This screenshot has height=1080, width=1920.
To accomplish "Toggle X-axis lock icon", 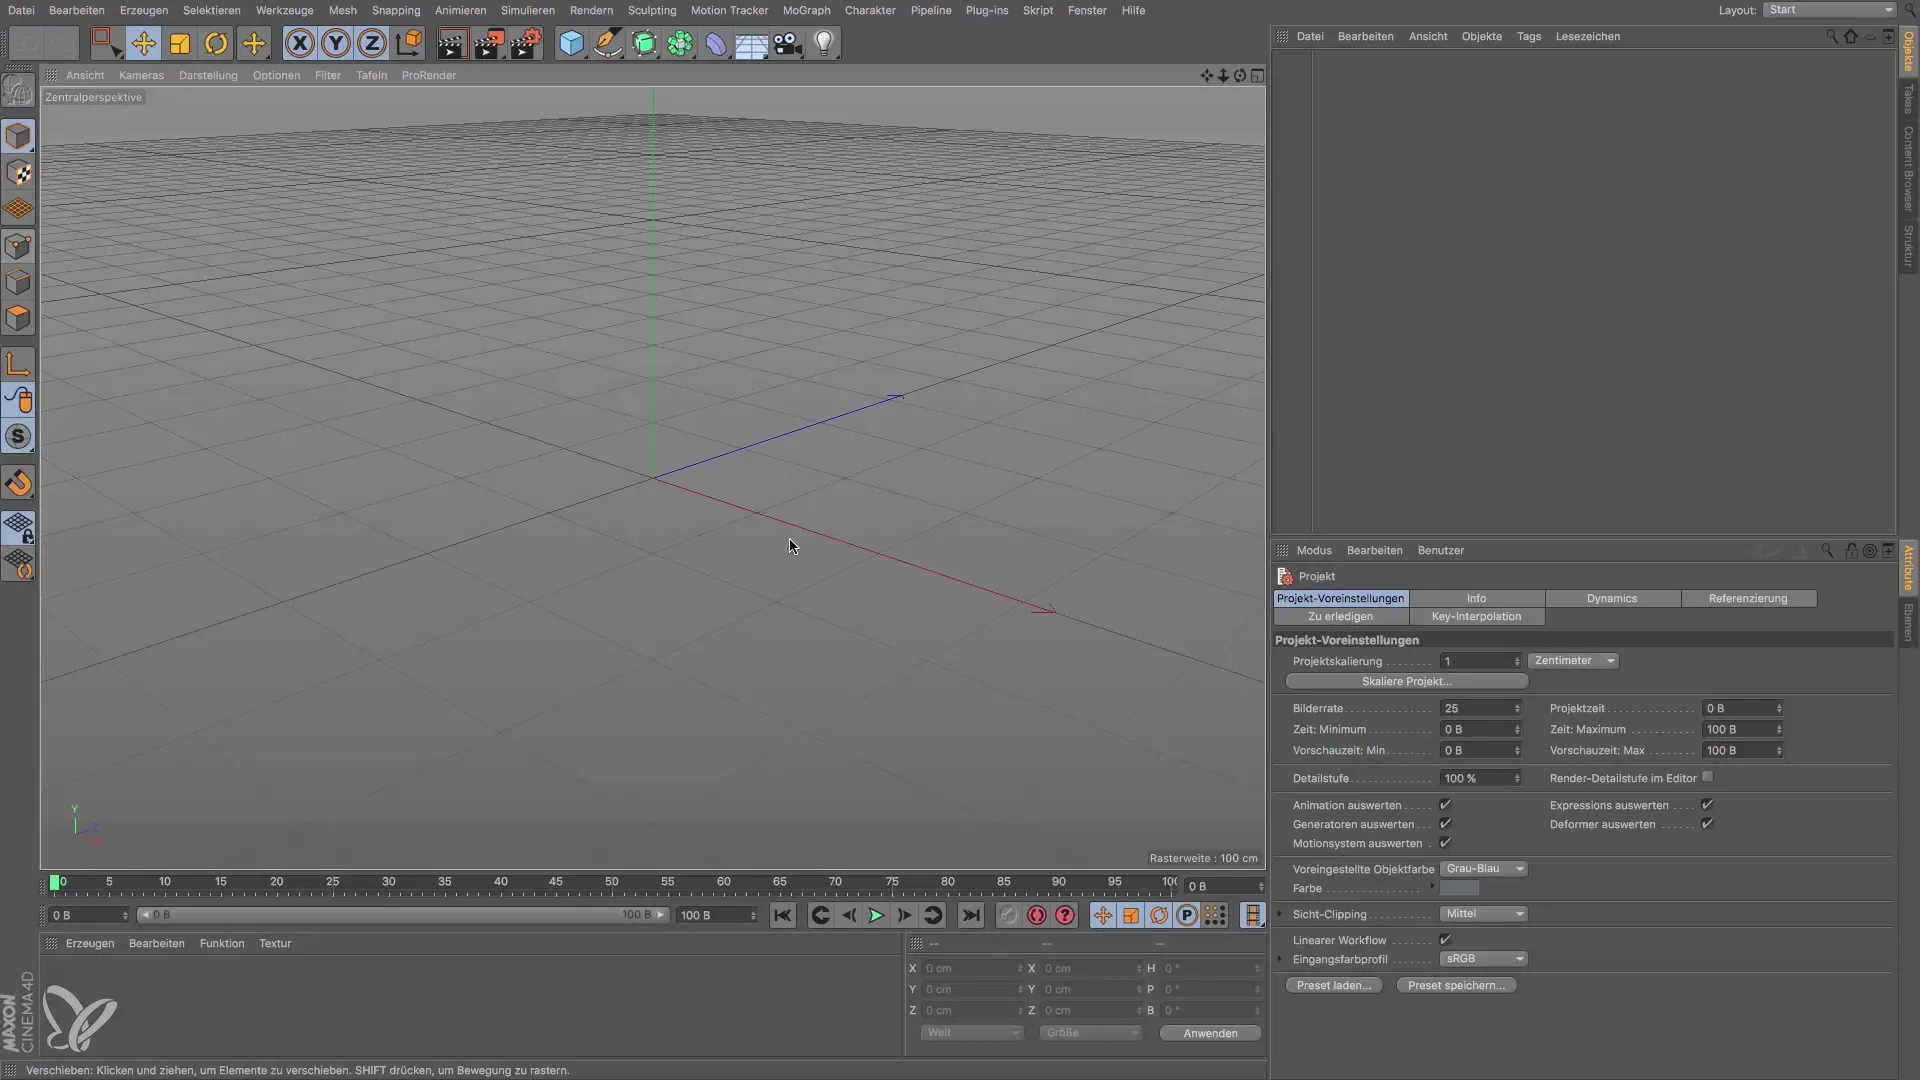I will [x=299, y=43].
